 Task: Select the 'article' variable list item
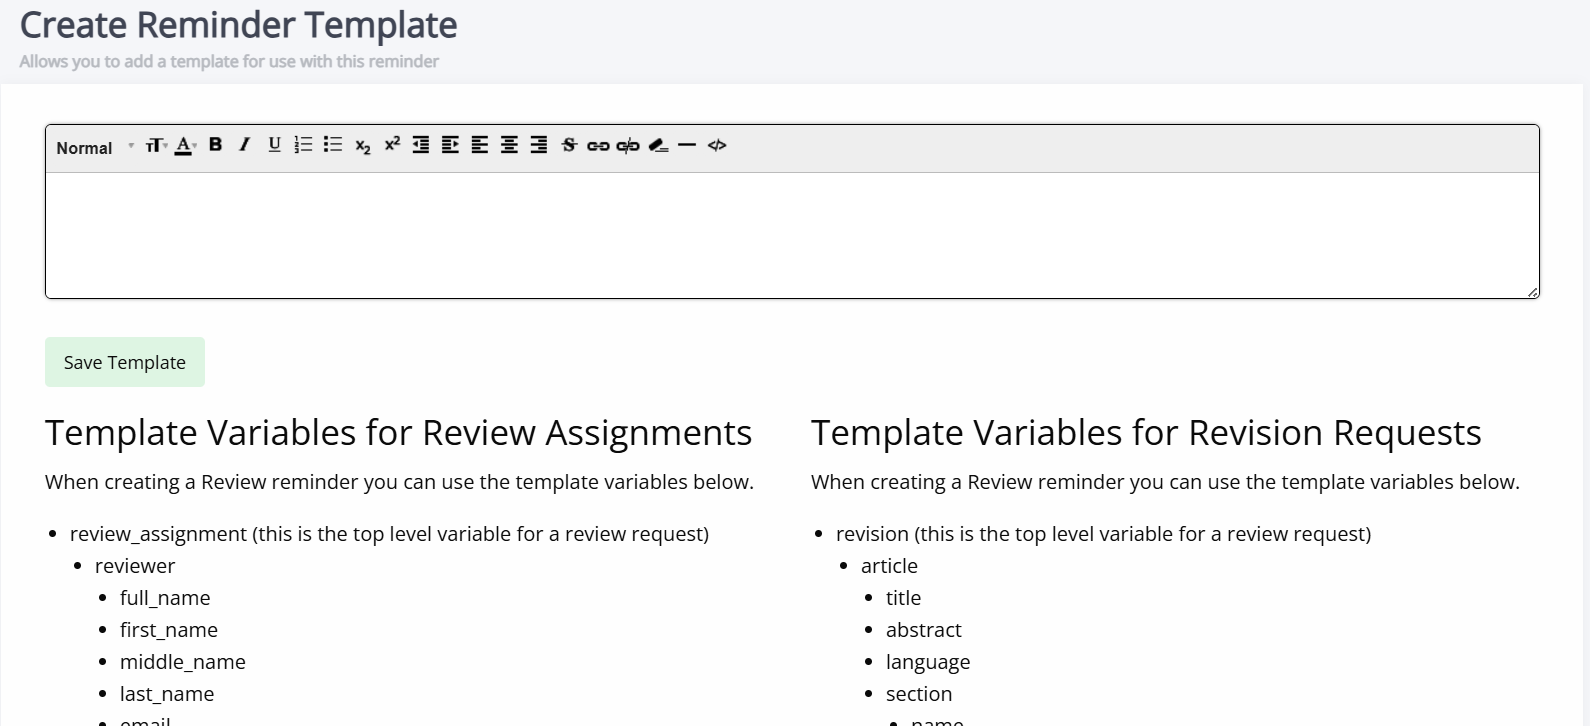[889, 566]
